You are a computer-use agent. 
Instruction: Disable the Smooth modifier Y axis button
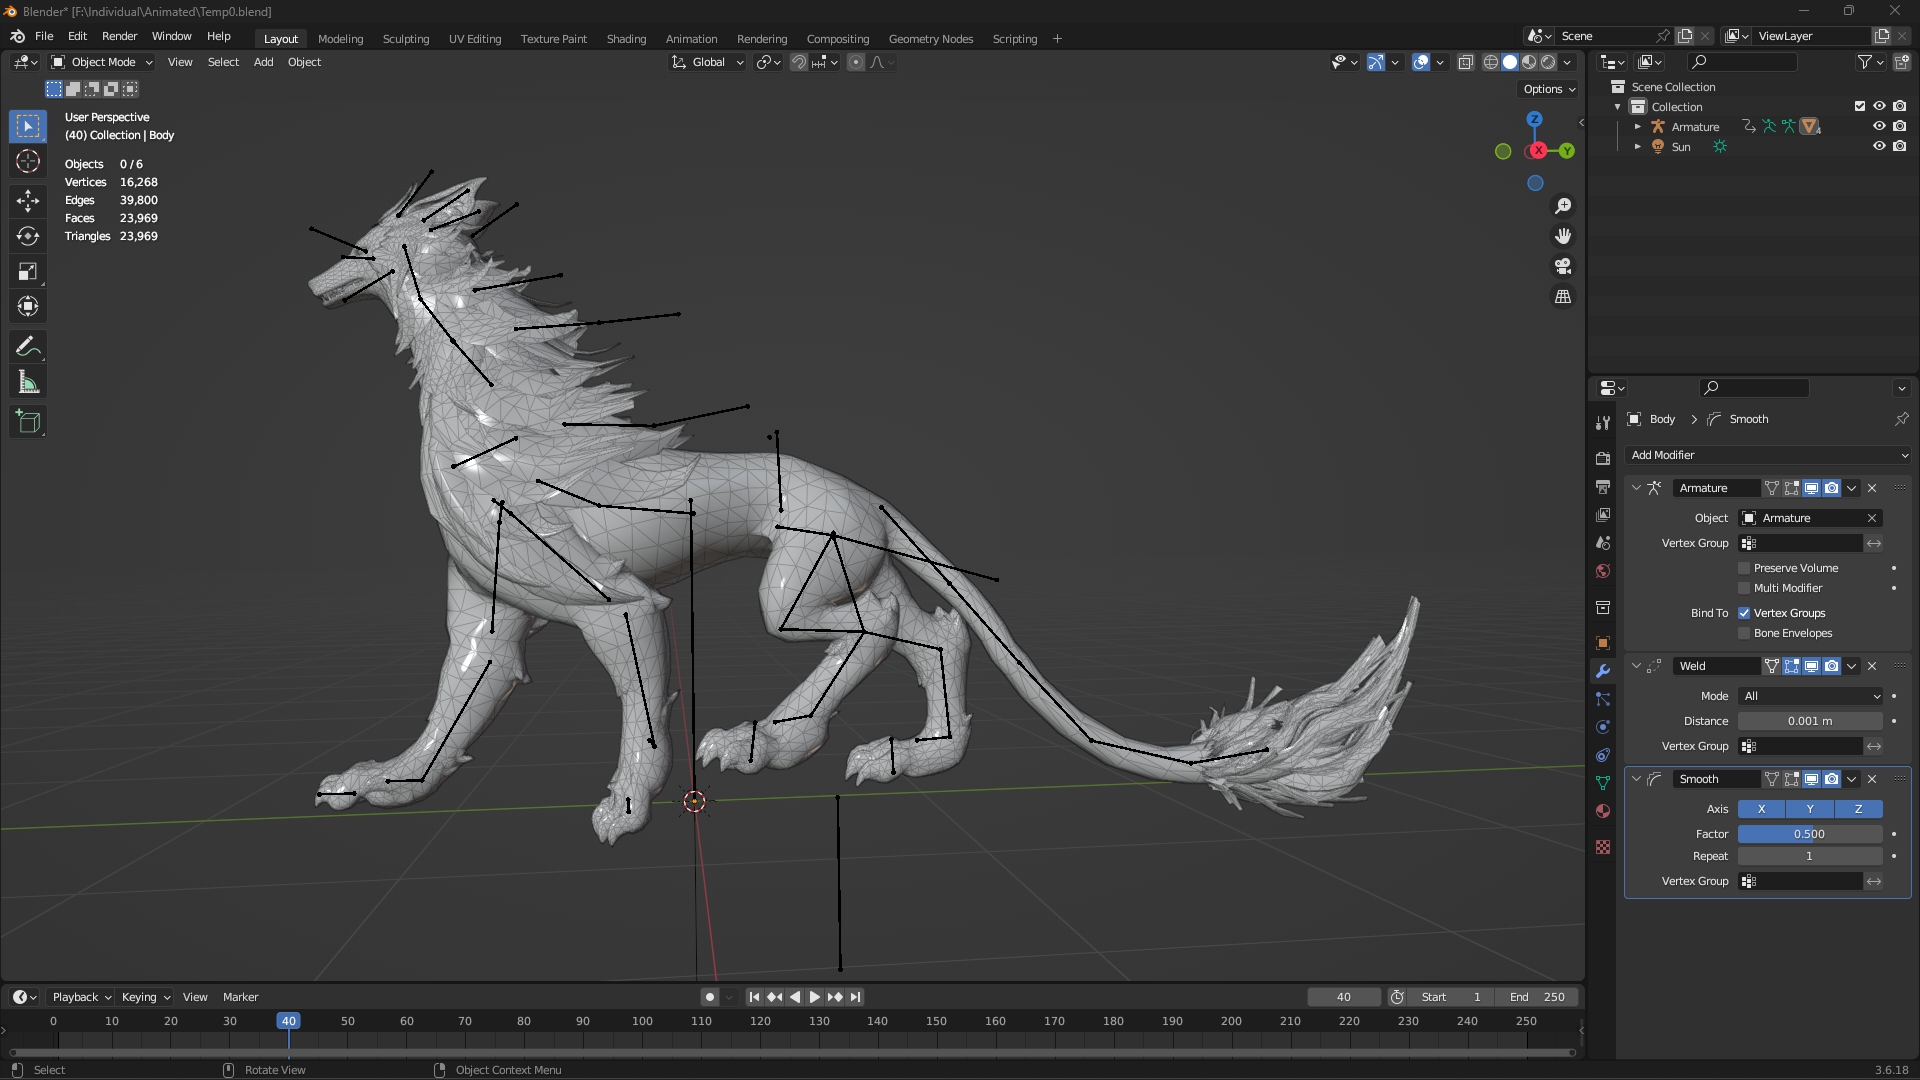pos(1810,809)
